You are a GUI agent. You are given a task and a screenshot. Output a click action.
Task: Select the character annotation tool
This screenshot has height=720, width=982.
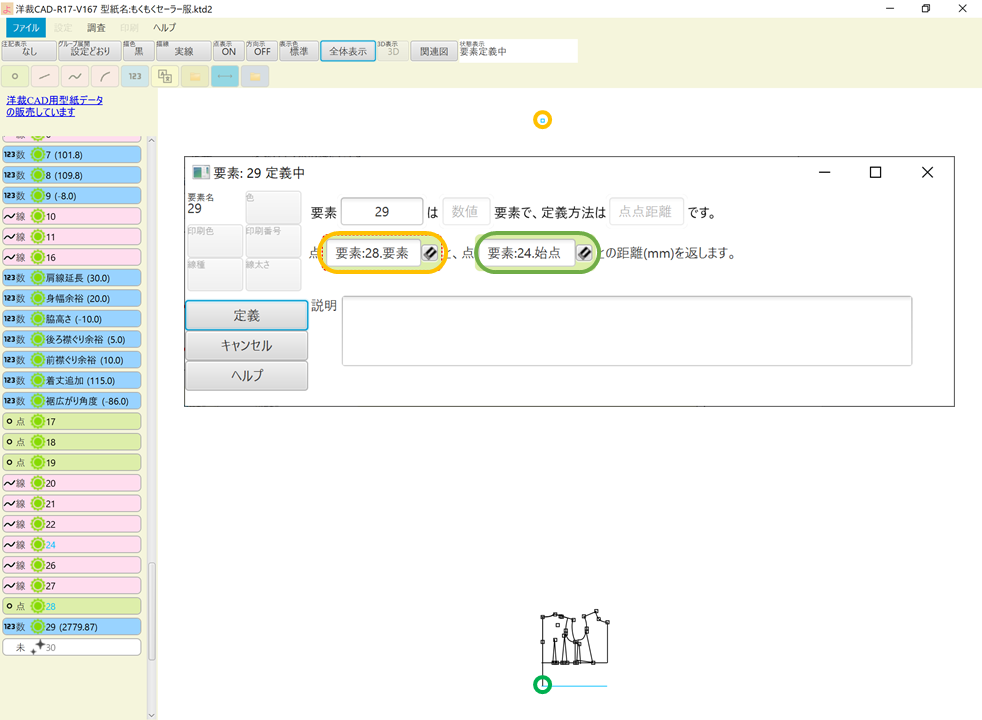tap(164, 76)
